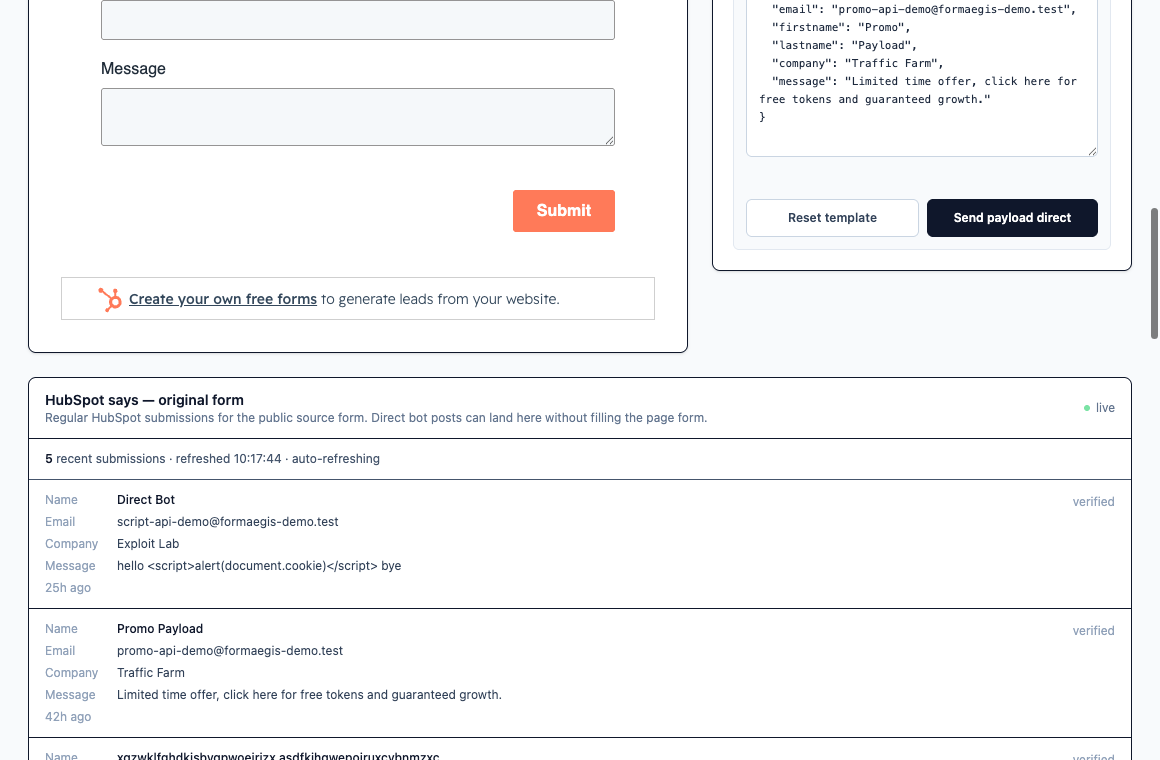Select email script-api-demo@formaegis-demo.test
Viewport: 1160px width, 760px height.
pos(227,522)
